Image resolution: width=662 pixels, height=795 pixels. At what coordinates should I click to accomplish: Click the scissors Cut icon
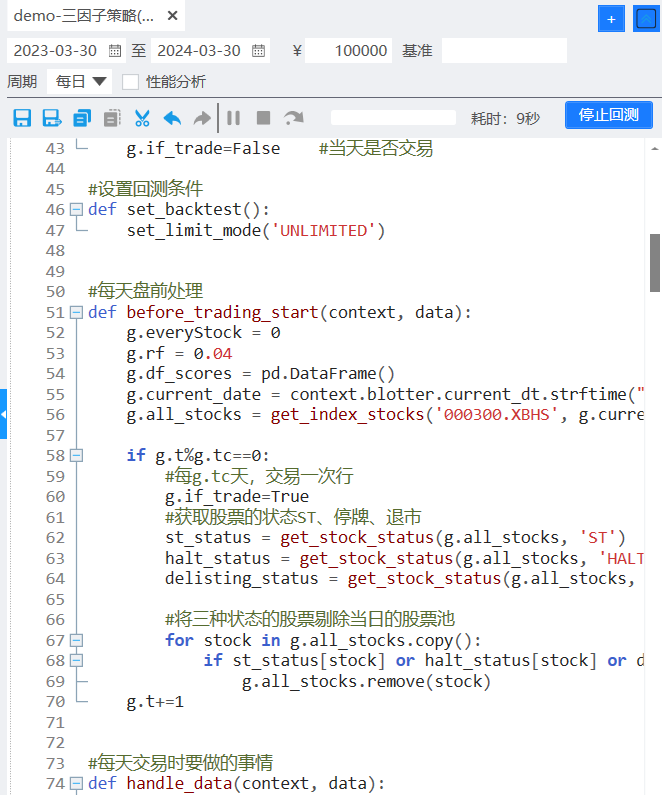click(x=142, y=118)
